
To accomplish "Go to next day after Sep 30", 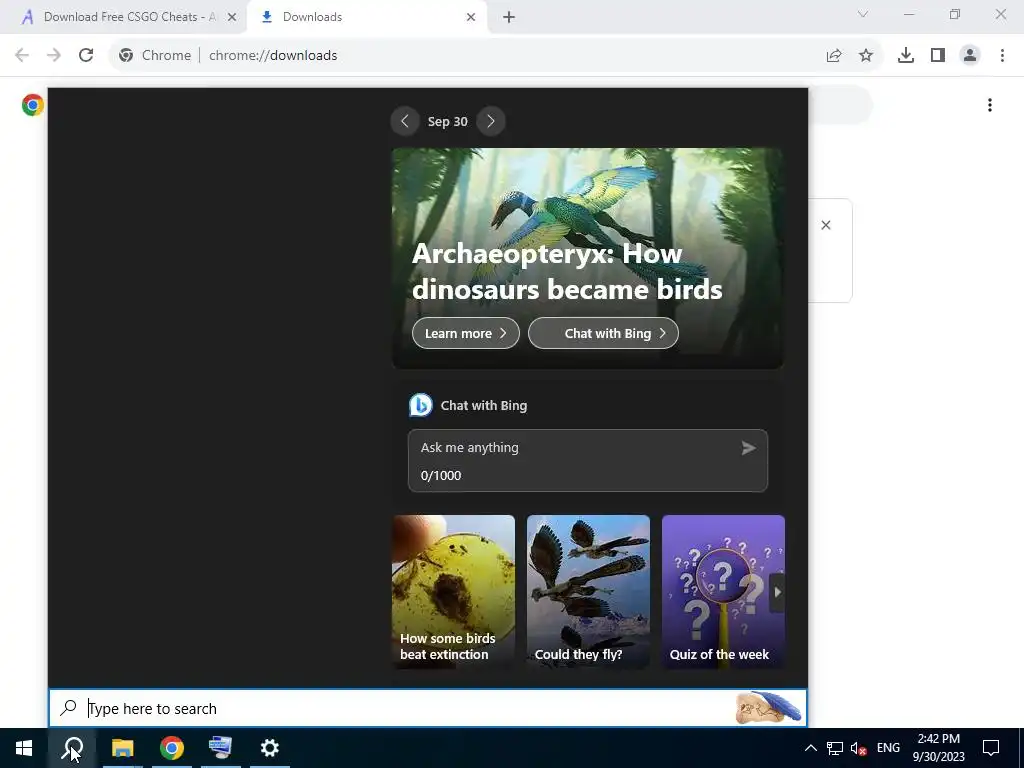I will click(490, 121).
